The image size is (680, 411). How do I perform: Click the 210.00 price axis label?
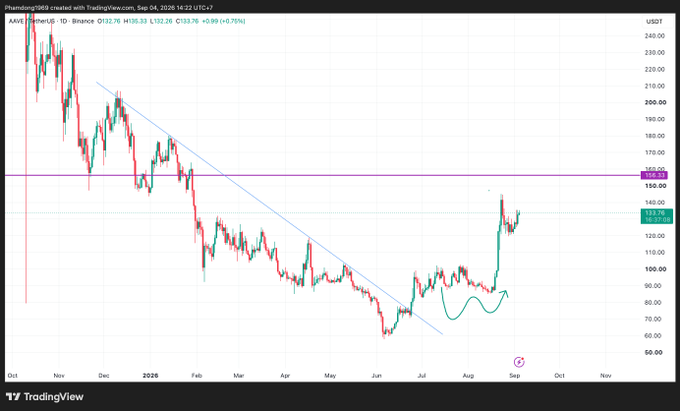point(655,86)
